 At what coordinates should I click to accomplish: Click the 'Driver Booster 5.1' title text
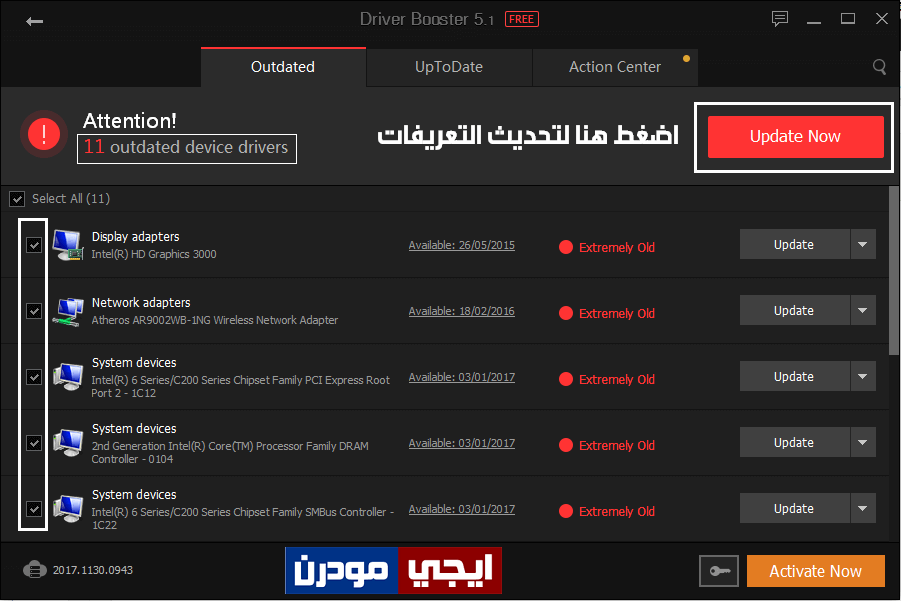427,20
